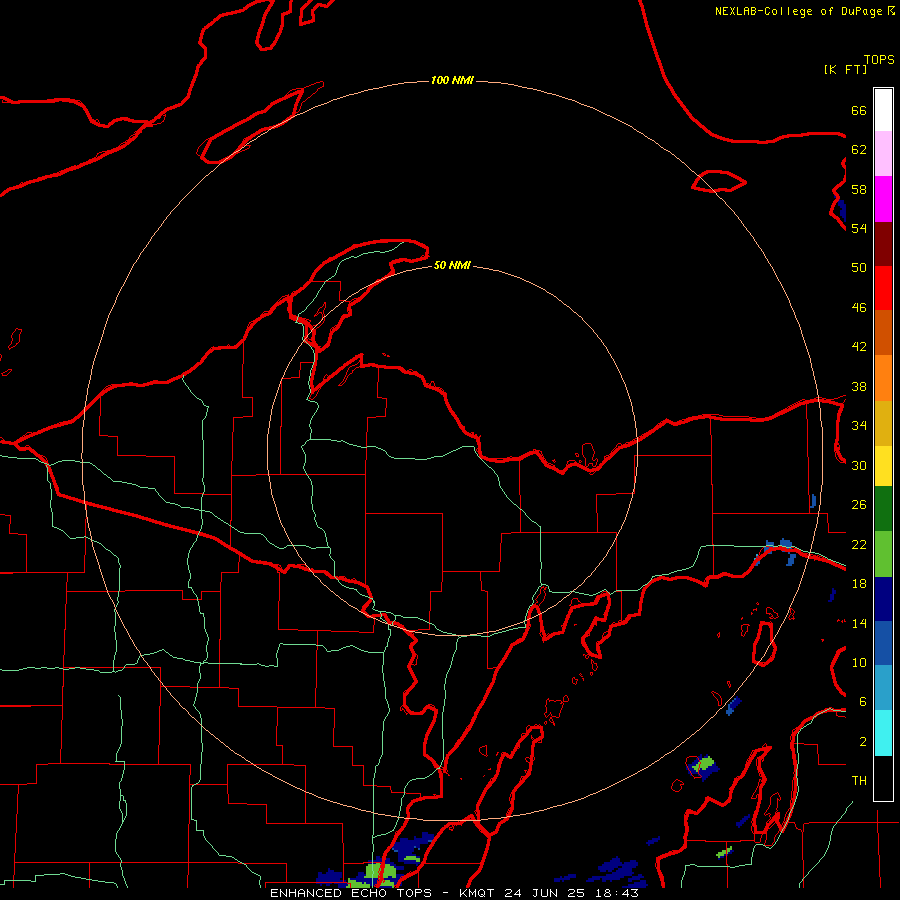
Task: Select the dark green legend swatch
Action: pos(883,509)
